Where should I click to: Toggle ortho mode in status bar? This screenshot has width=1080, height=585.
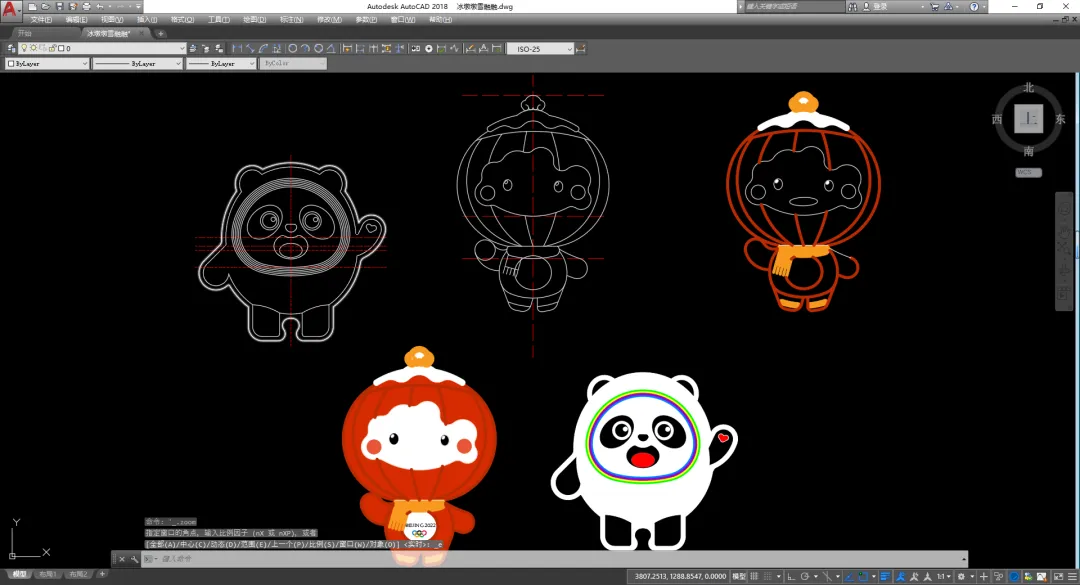click(x=791, y=576)
